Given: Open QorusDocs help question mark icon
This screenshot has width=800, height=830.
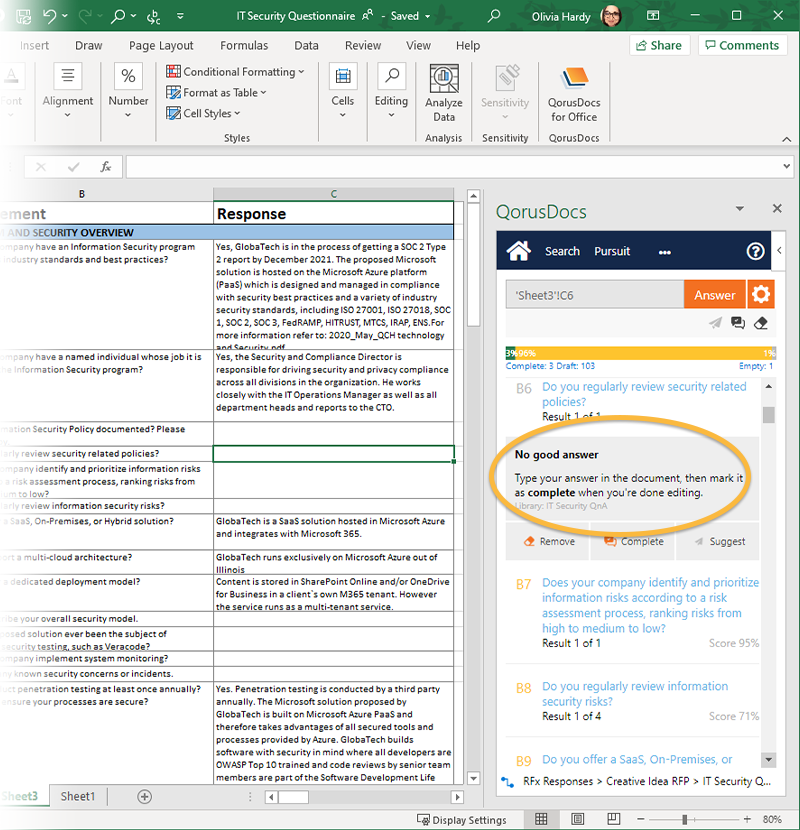Looking at the screenshot, I should 755,251.
